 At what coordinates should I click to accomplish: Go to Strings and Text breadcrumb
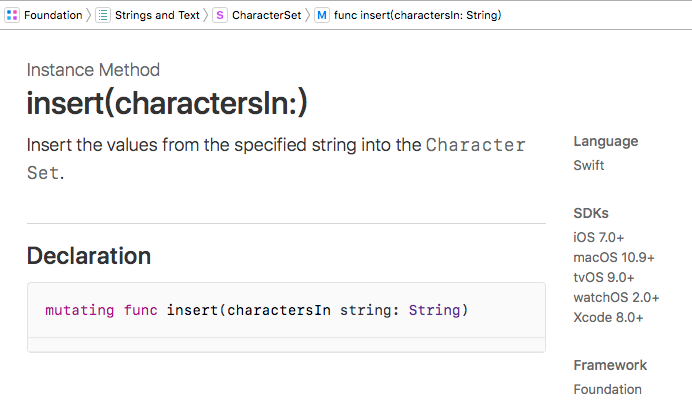point(157,15)
